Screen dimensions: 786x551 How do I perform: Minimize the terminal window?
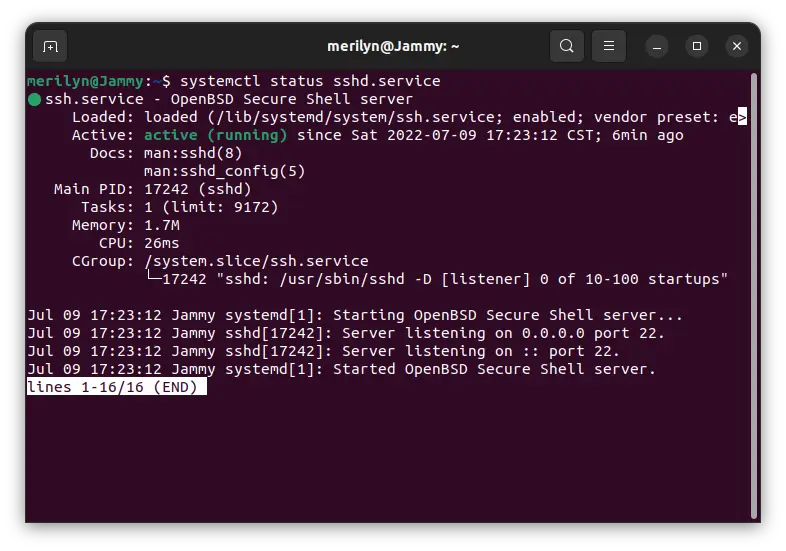657,46
